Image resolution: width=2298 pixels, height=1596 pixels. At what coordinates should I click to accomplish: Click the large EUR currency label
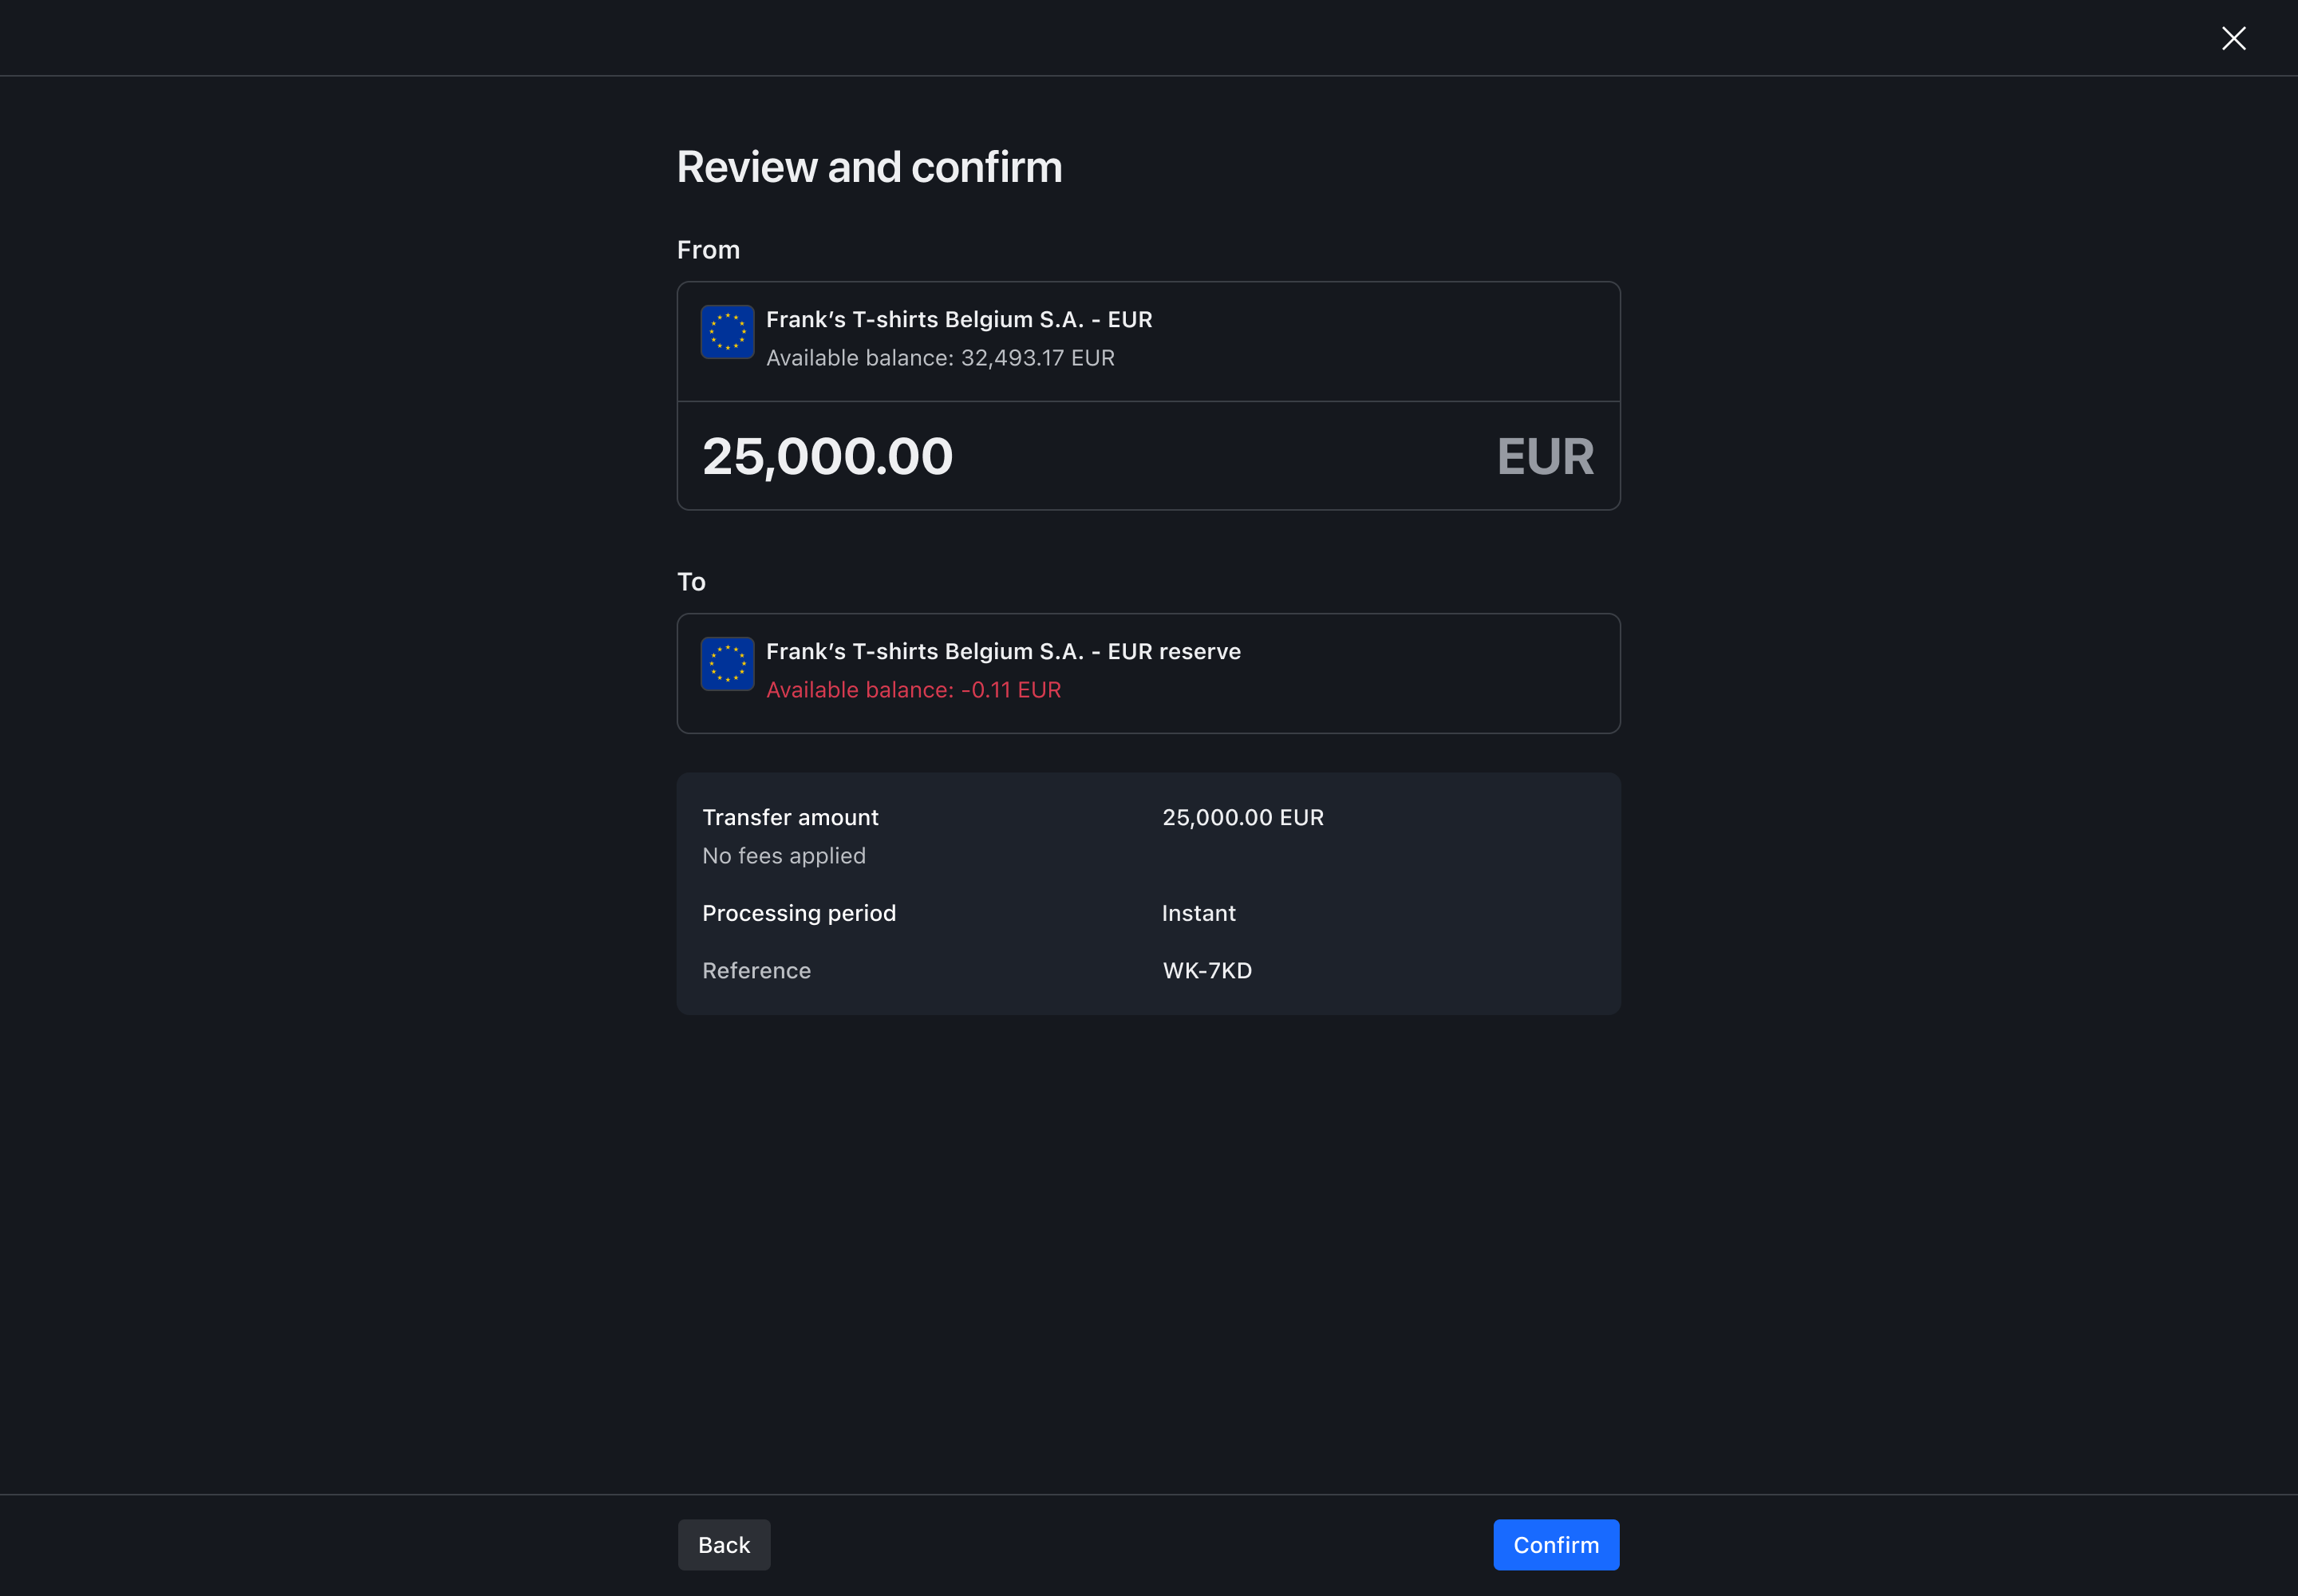click(1545, 456)
